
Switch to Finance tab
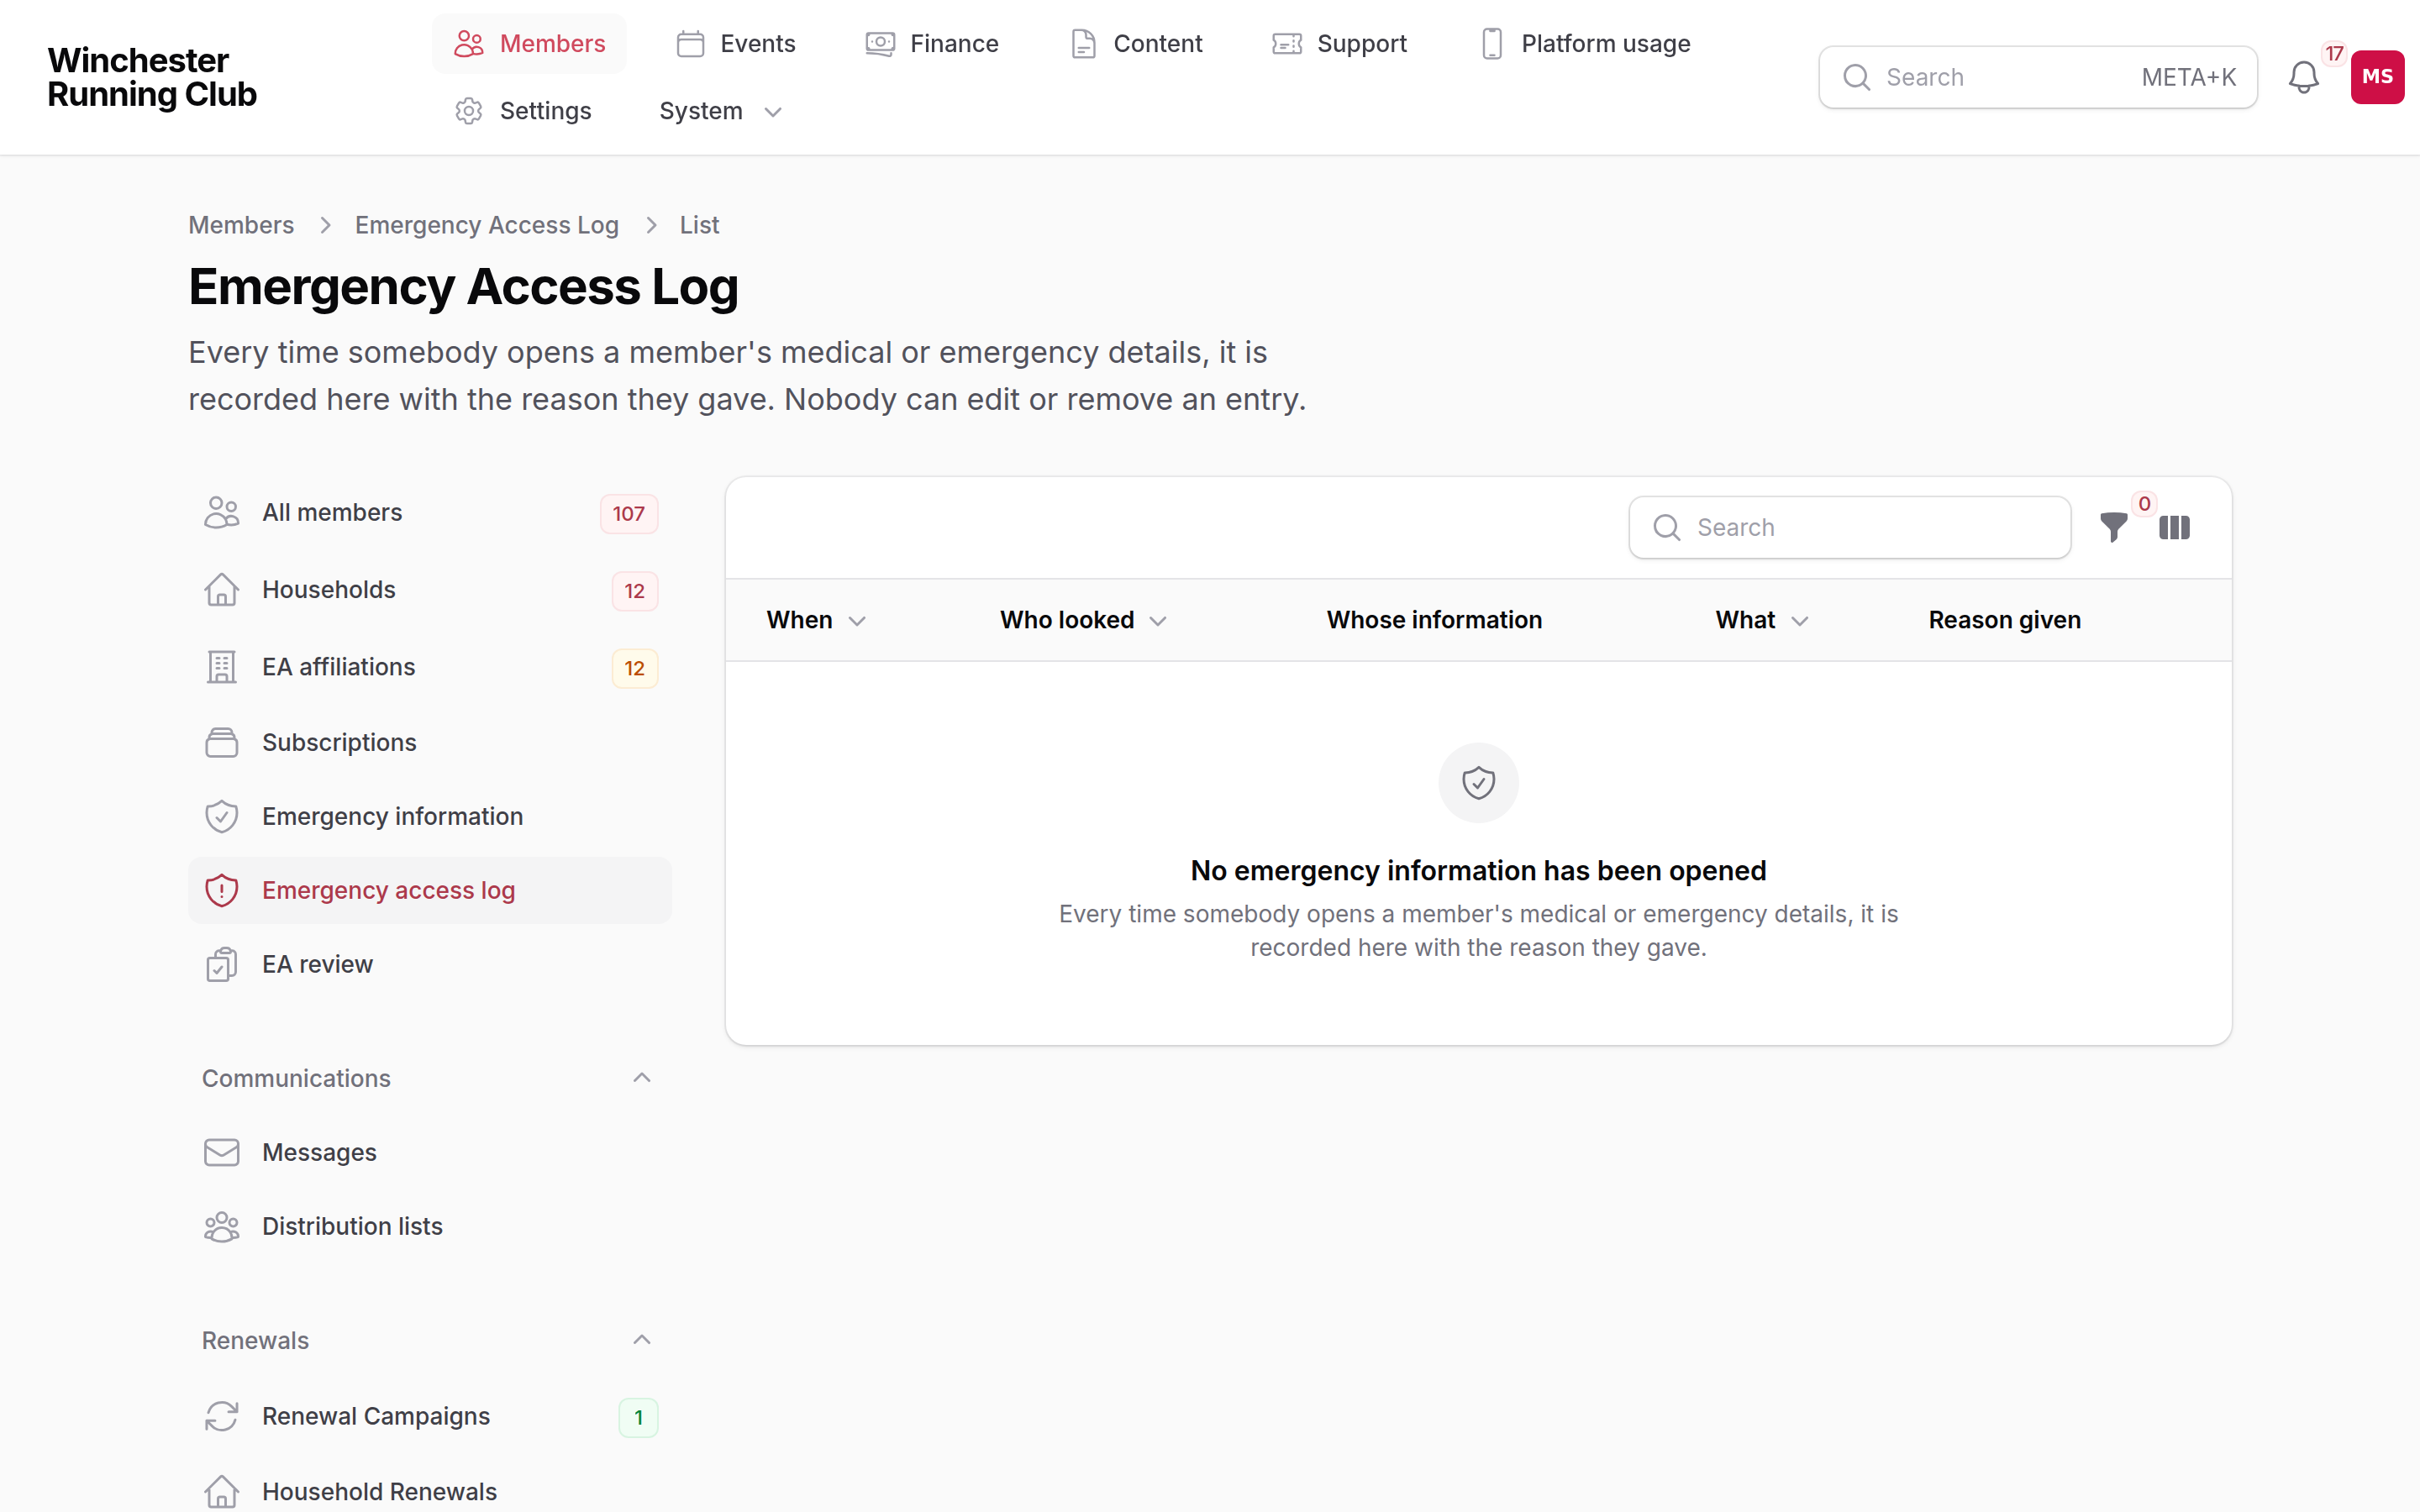(x=932, y=44)
